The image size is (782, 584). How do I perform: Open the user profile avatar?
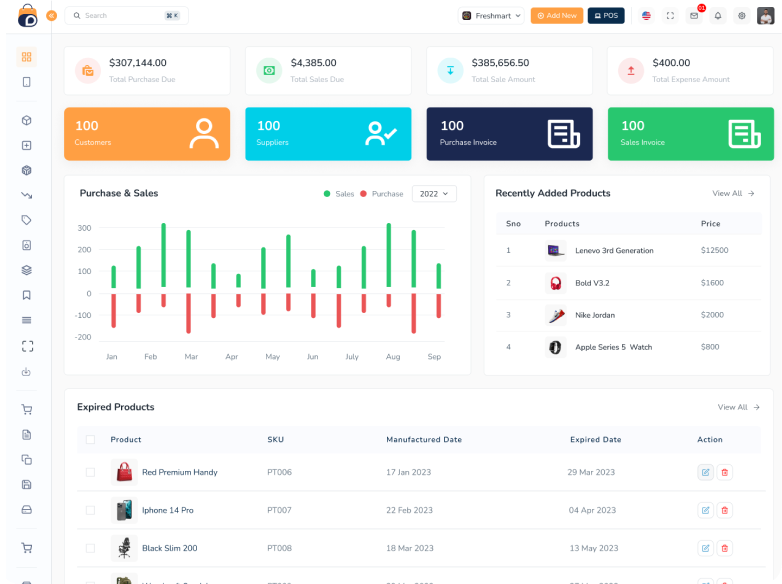pos(766,16)
